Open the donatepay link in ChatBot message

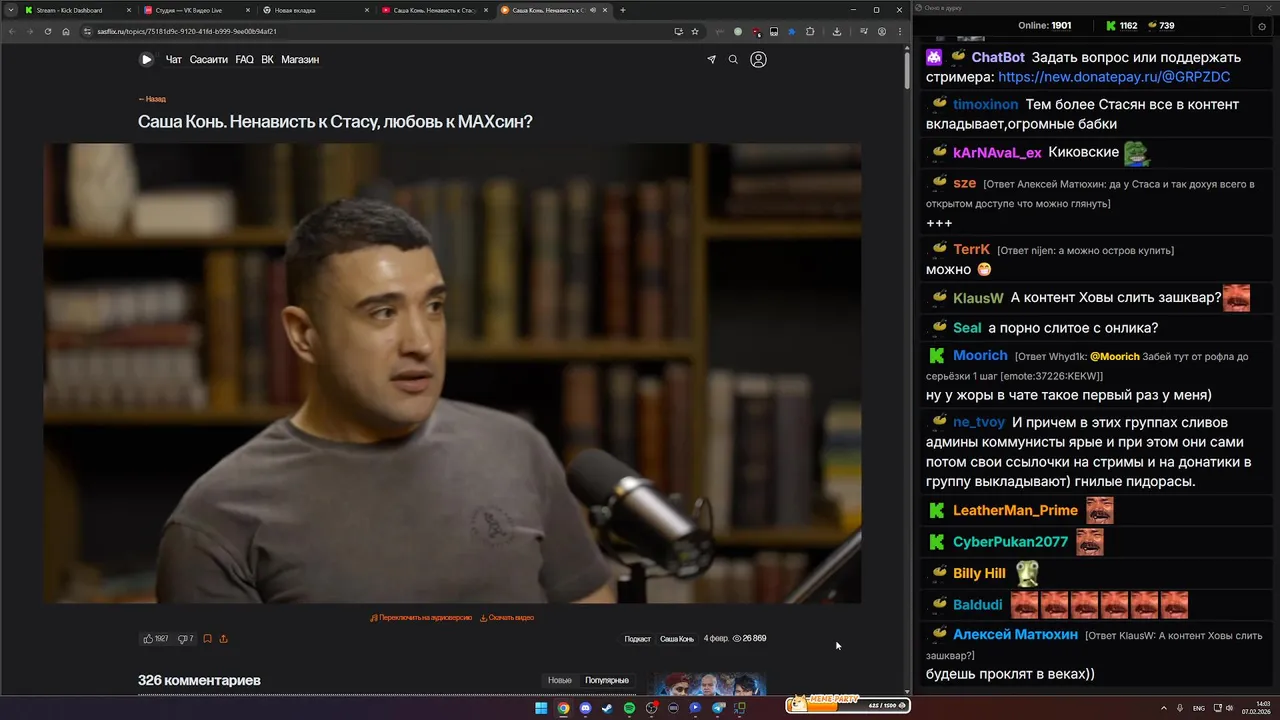point(1114,77)
